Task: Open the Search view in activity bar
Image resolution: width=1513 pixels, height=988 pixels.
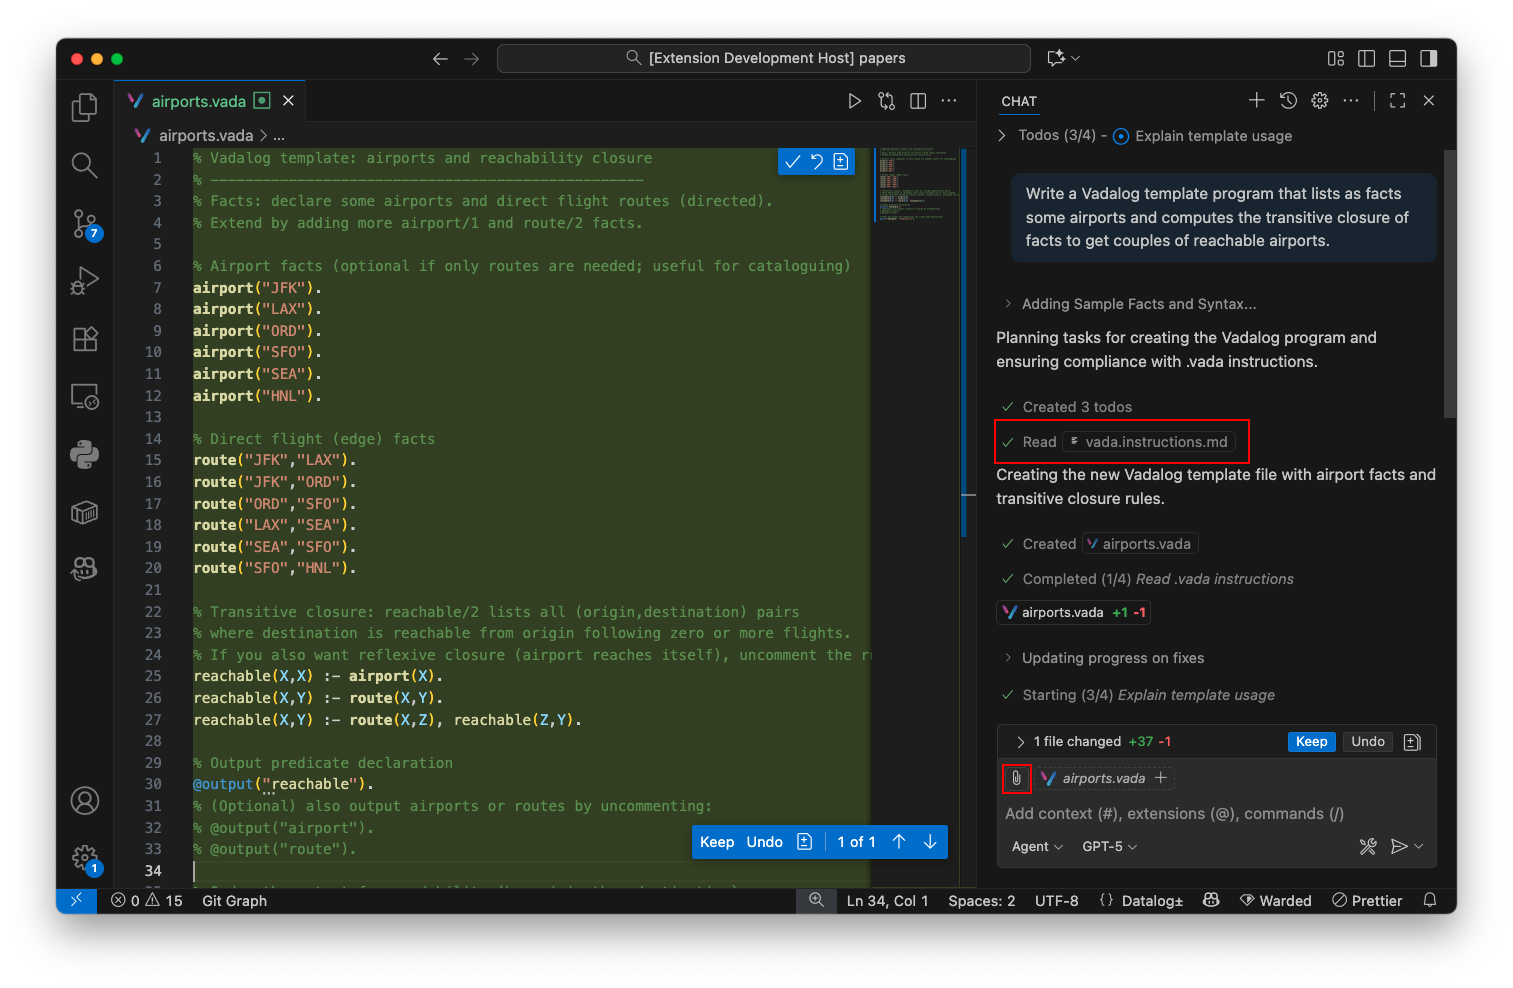Action: (85, 165)
